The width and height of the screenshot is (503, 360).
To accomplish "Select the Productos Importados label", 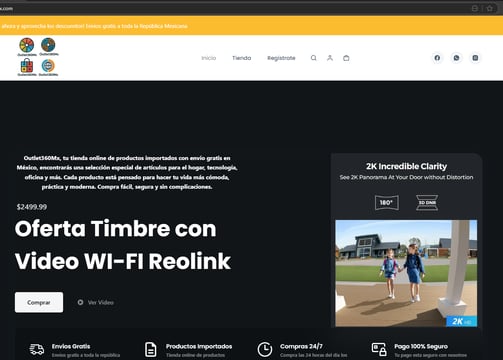I will [199, 346].
